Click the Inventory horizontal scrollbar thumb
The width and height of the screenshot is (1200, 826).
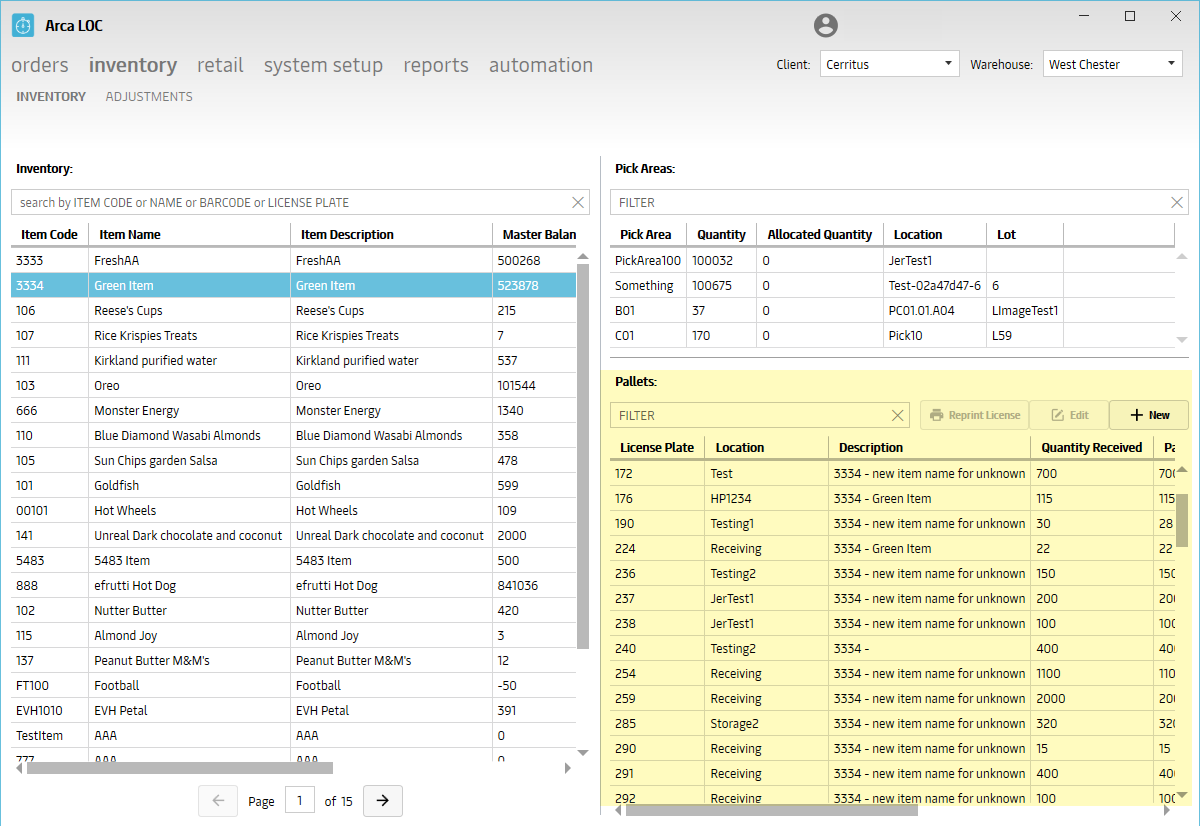(180, 768)
